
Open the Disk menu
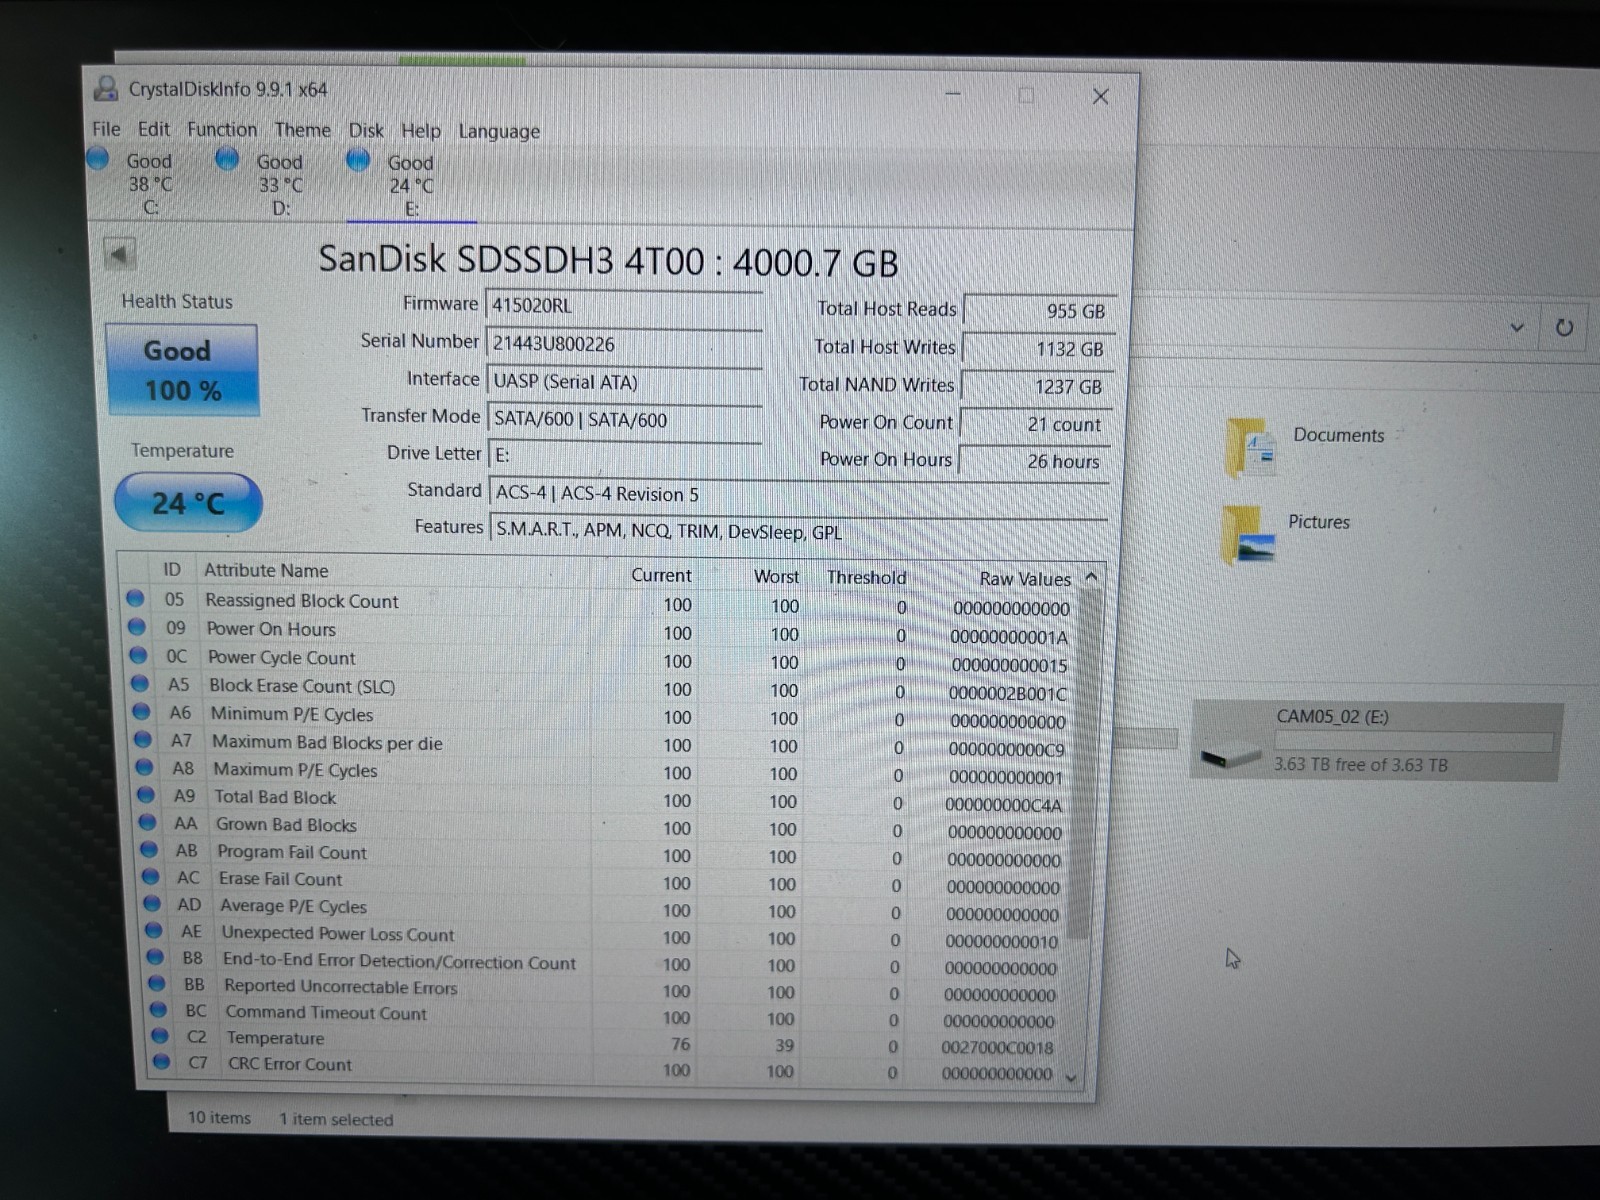pyautogui.click(x=366, y=131)
